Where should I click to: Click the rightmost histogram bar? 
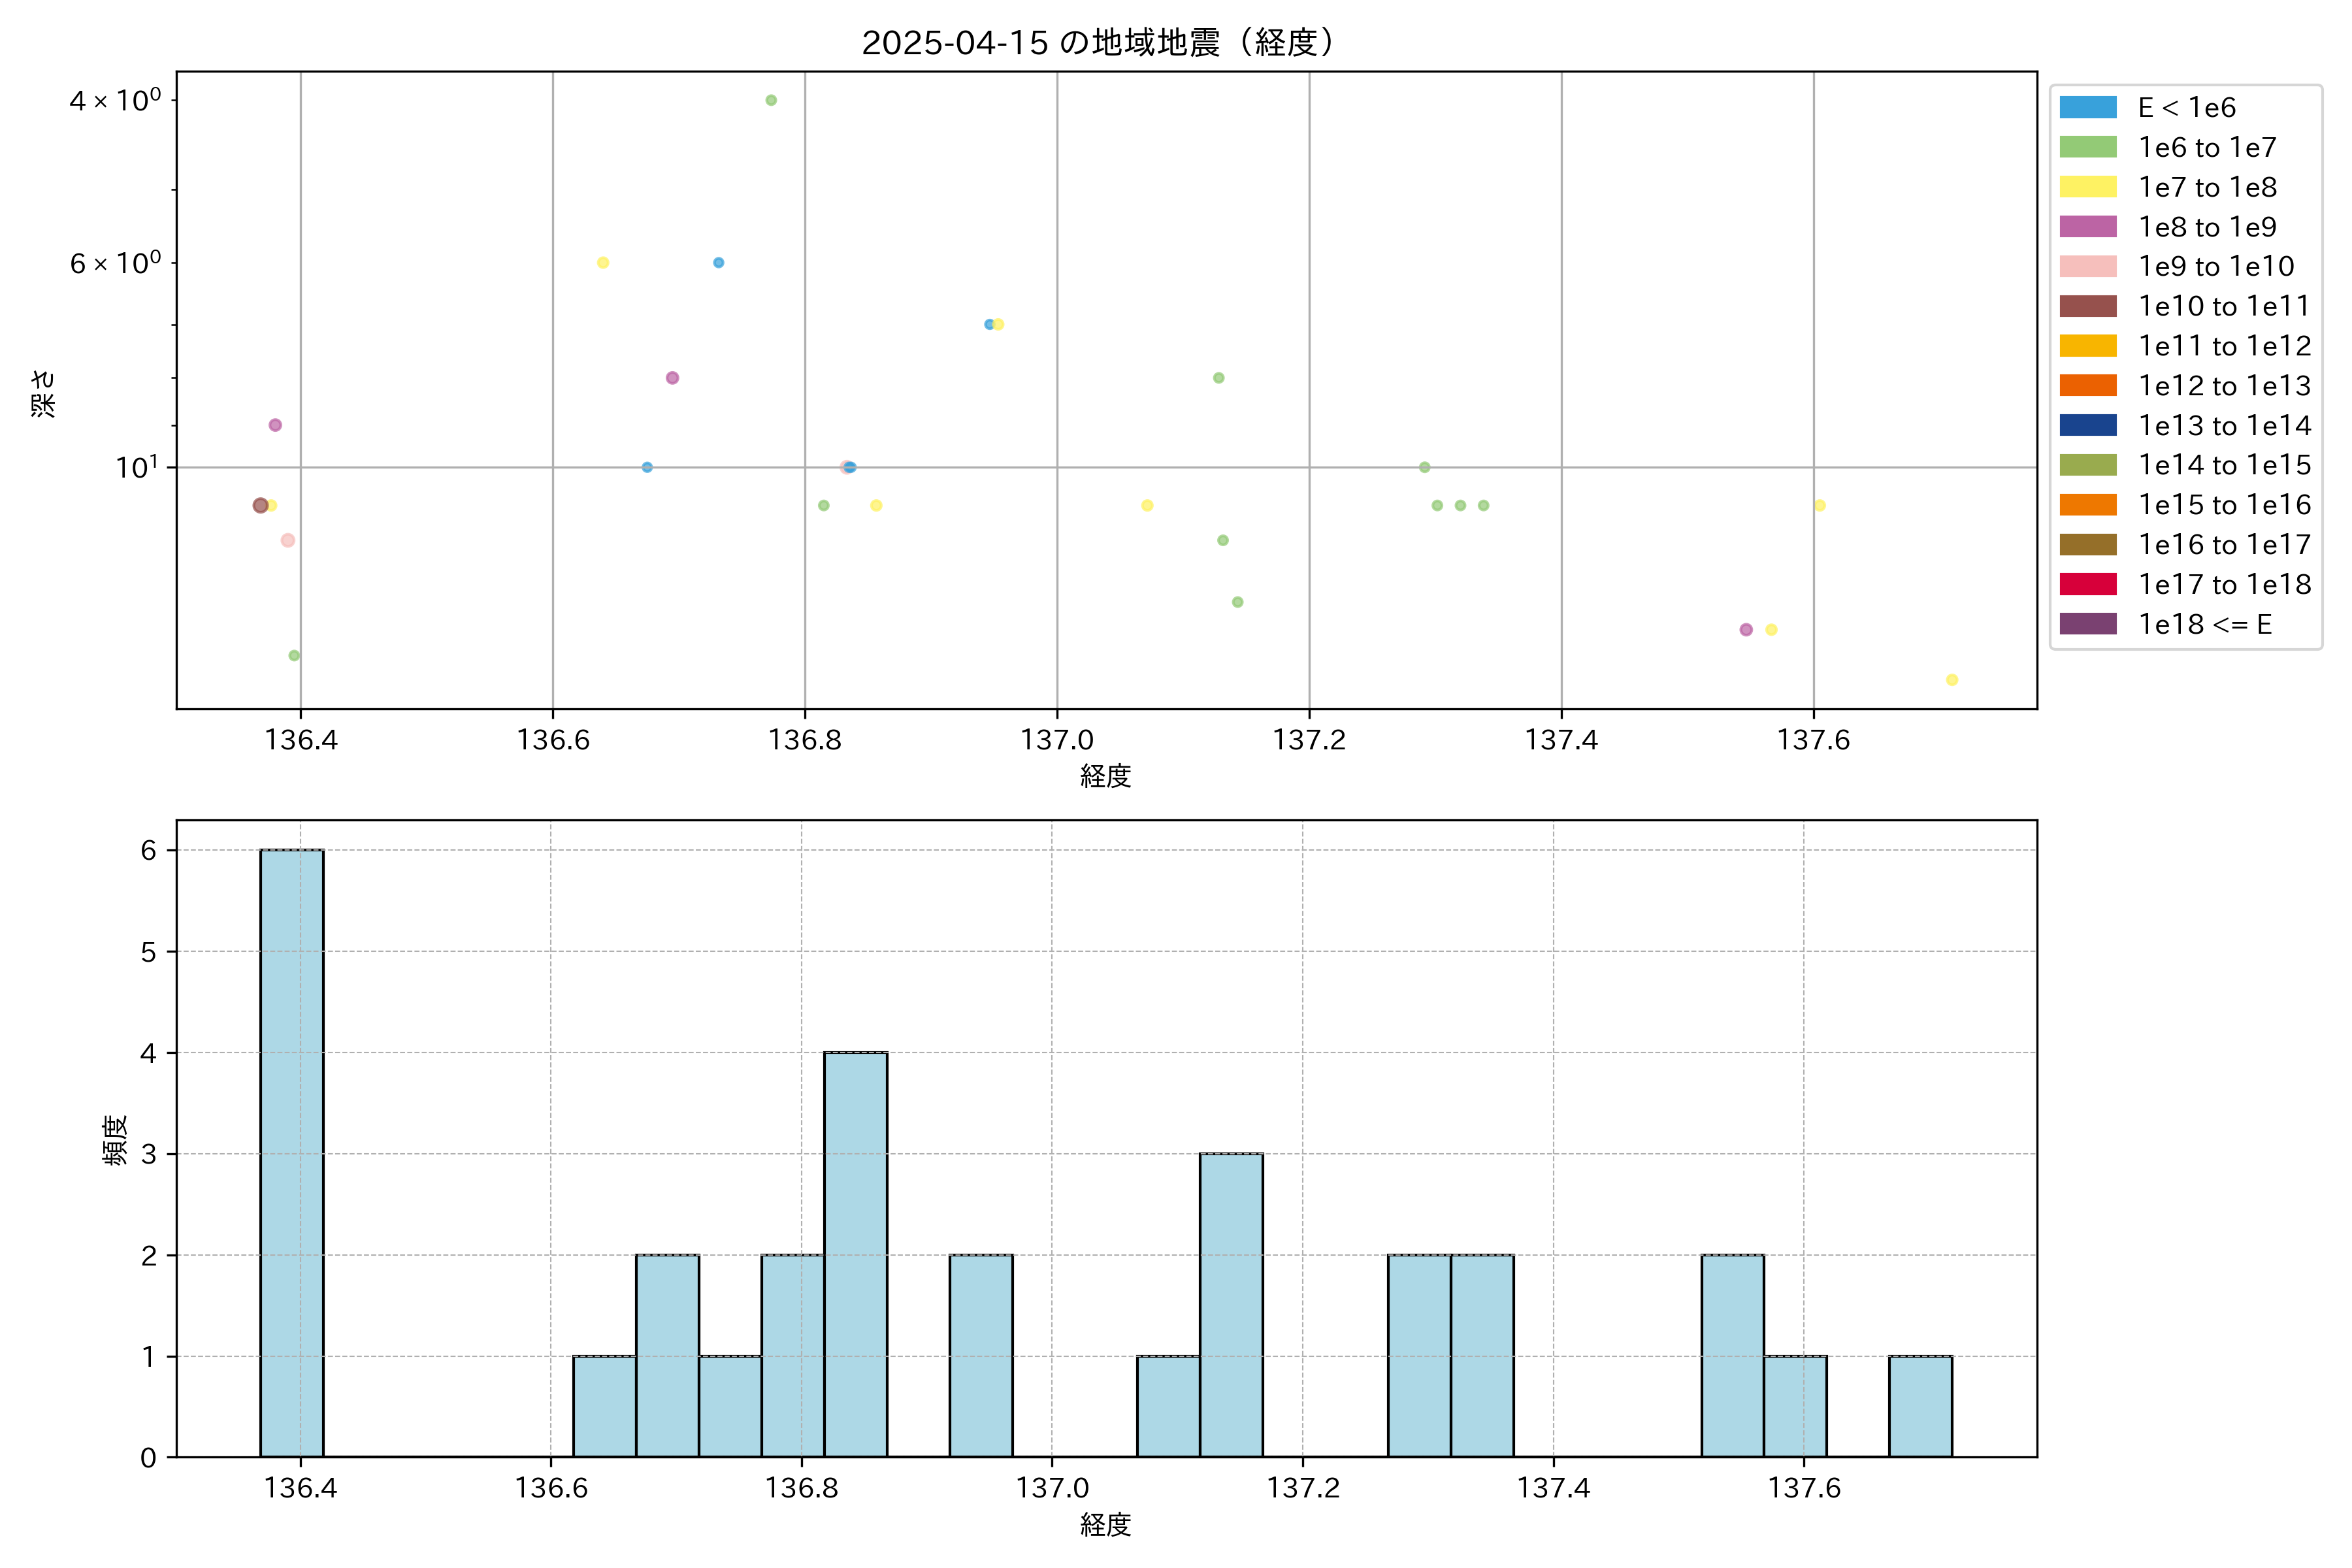click(1920, 1406)
